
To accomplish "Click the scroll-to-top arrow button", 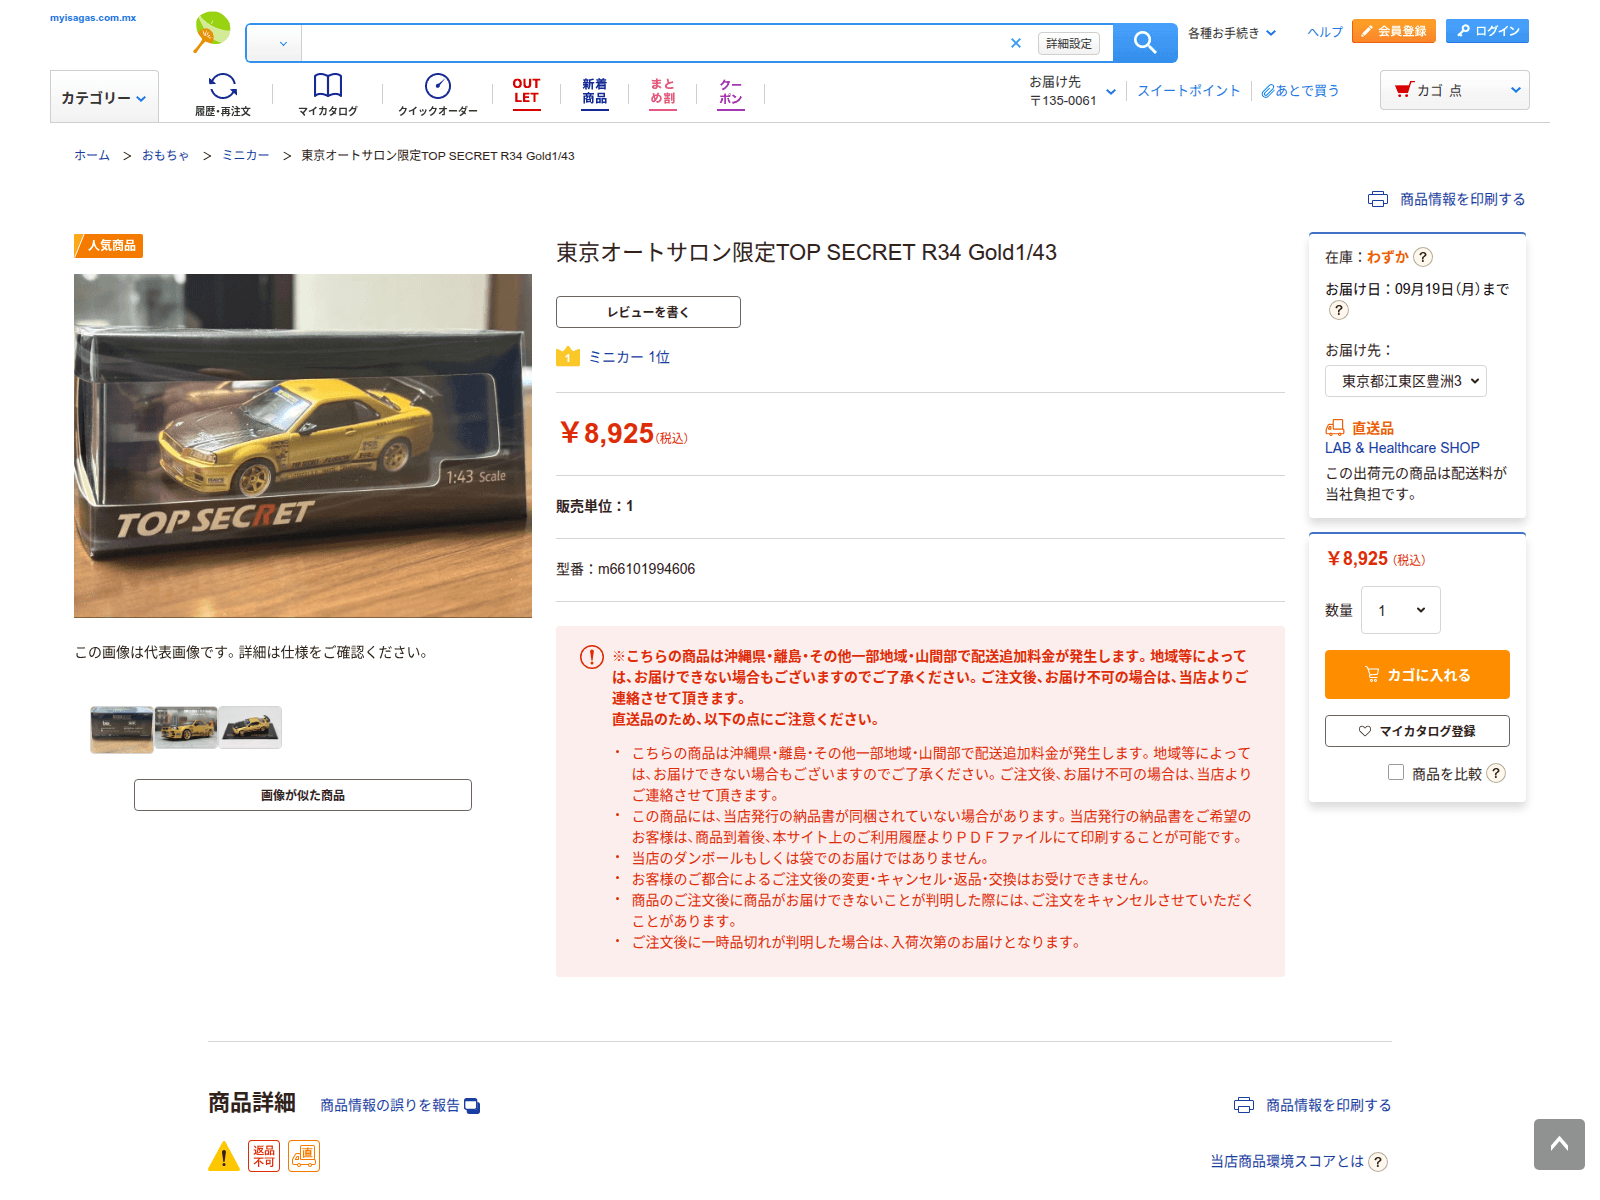I will click(1559, 1144).
